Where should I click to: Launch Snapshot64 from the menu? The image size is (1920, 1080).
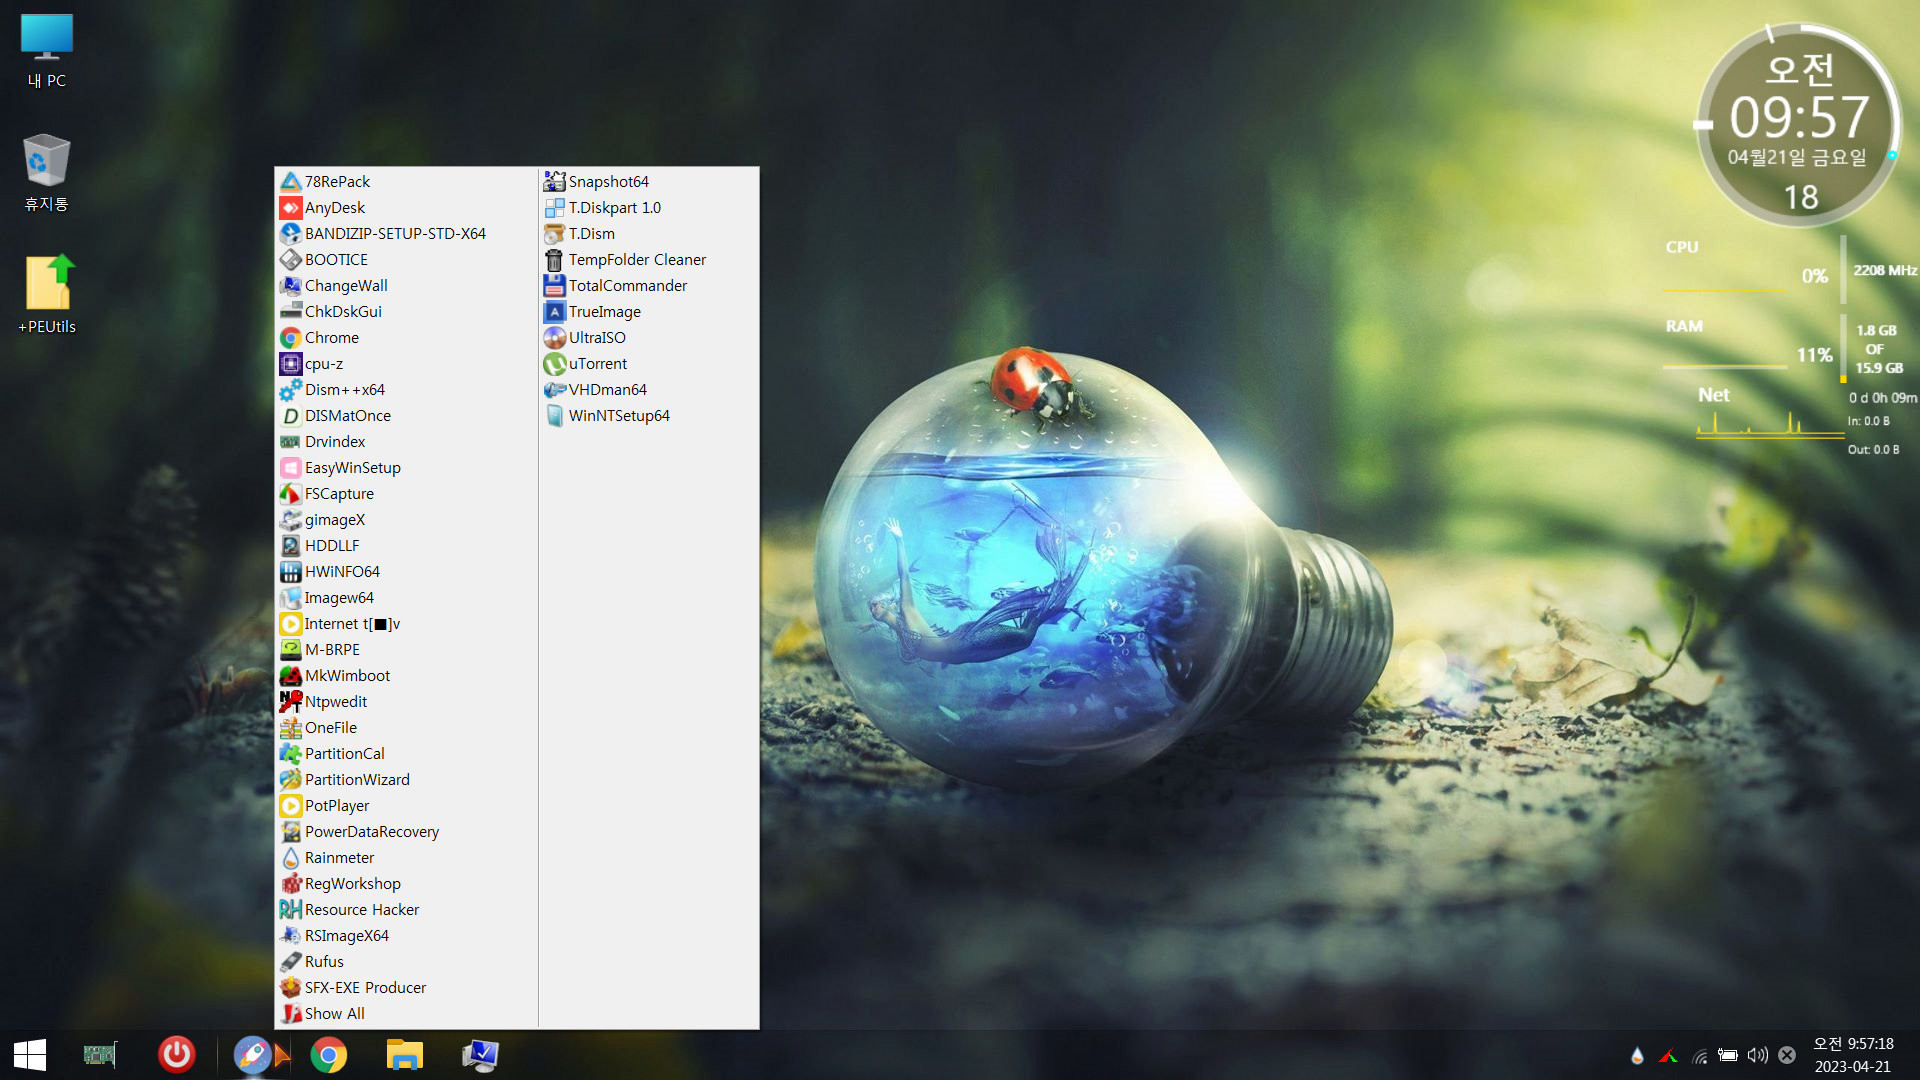click(x=649, y=181)
